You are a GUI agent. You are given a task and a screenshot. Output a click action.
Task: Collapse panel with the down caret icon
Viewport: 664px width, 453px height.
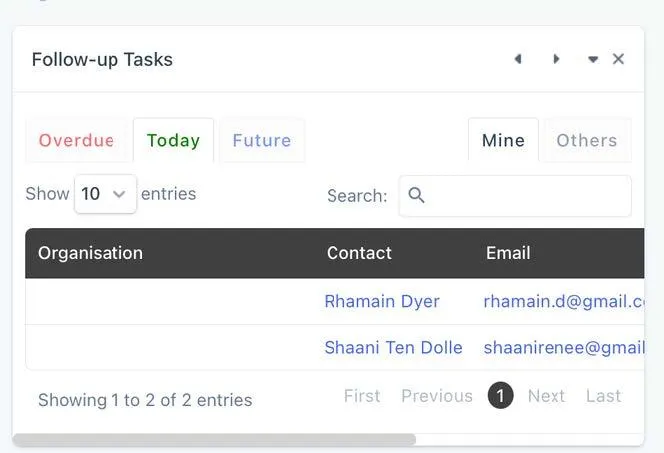pos(593,59)
